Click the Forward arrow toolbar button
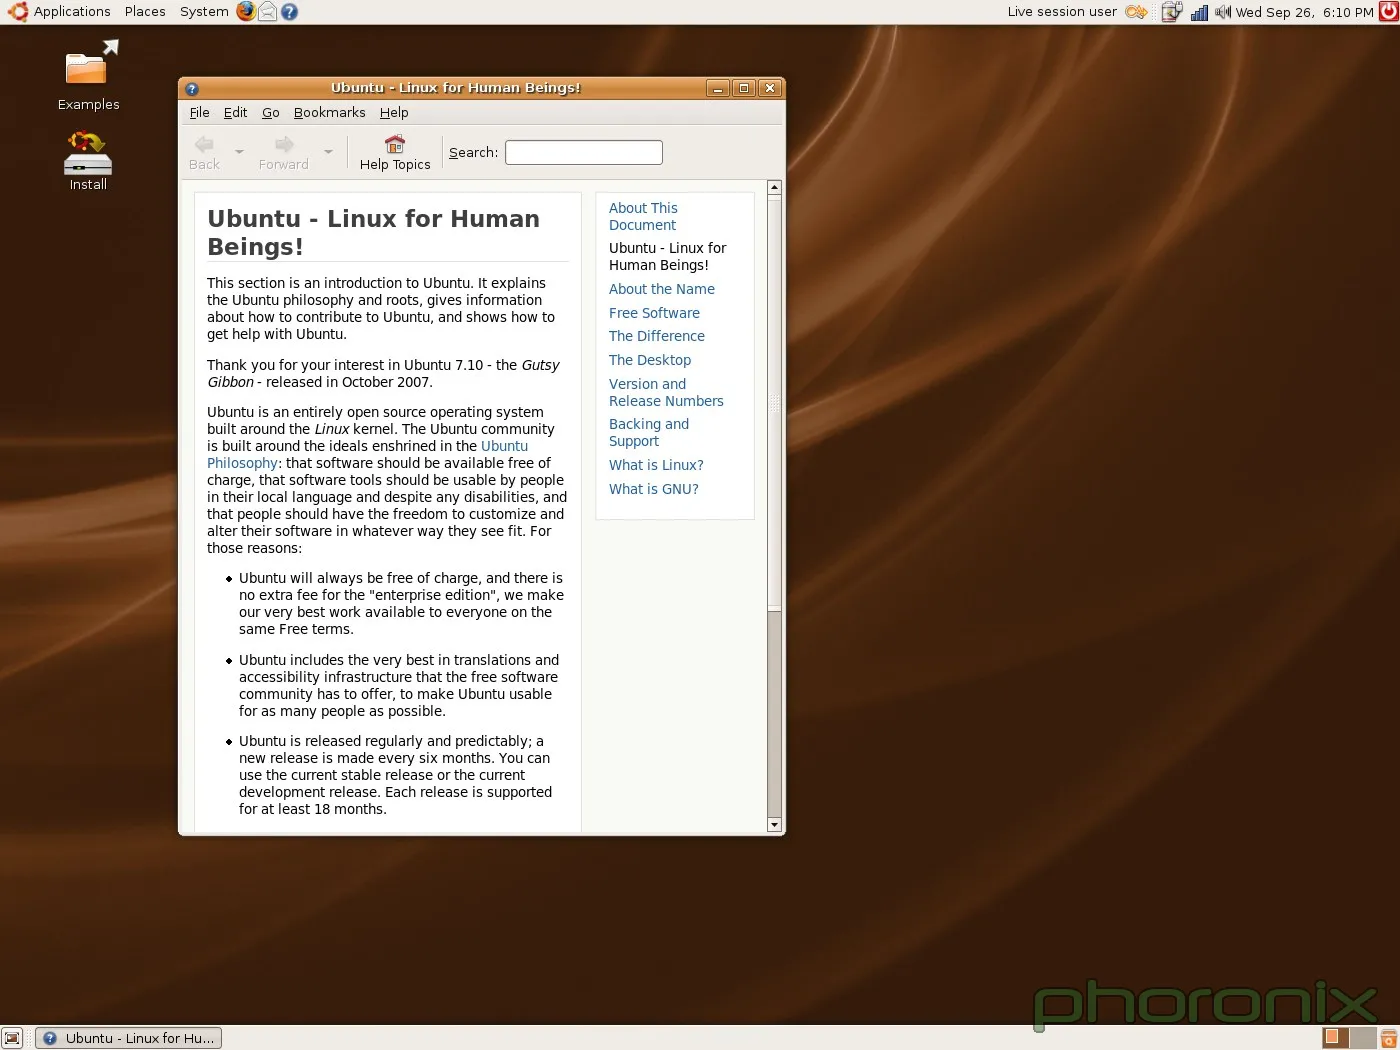The height and width of the screenshot is (1050, 1400). coord(284,152)
